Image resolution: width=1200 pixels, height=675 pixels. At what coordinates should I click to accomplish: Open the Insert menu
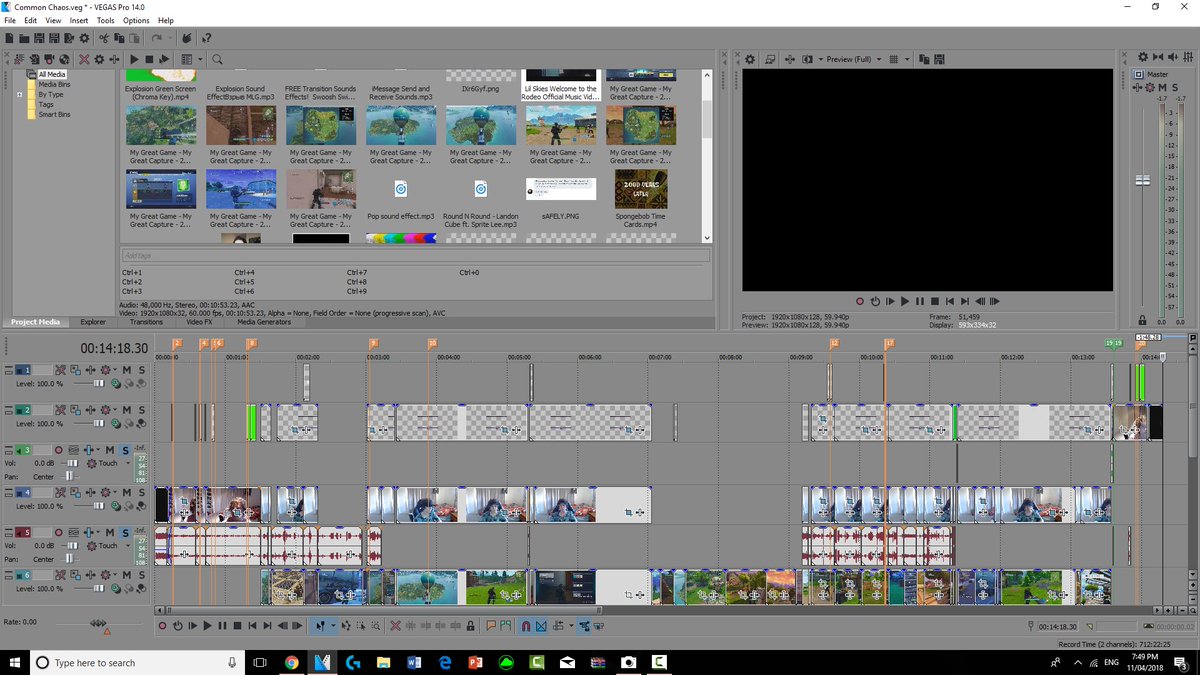[x=78, y=20]
